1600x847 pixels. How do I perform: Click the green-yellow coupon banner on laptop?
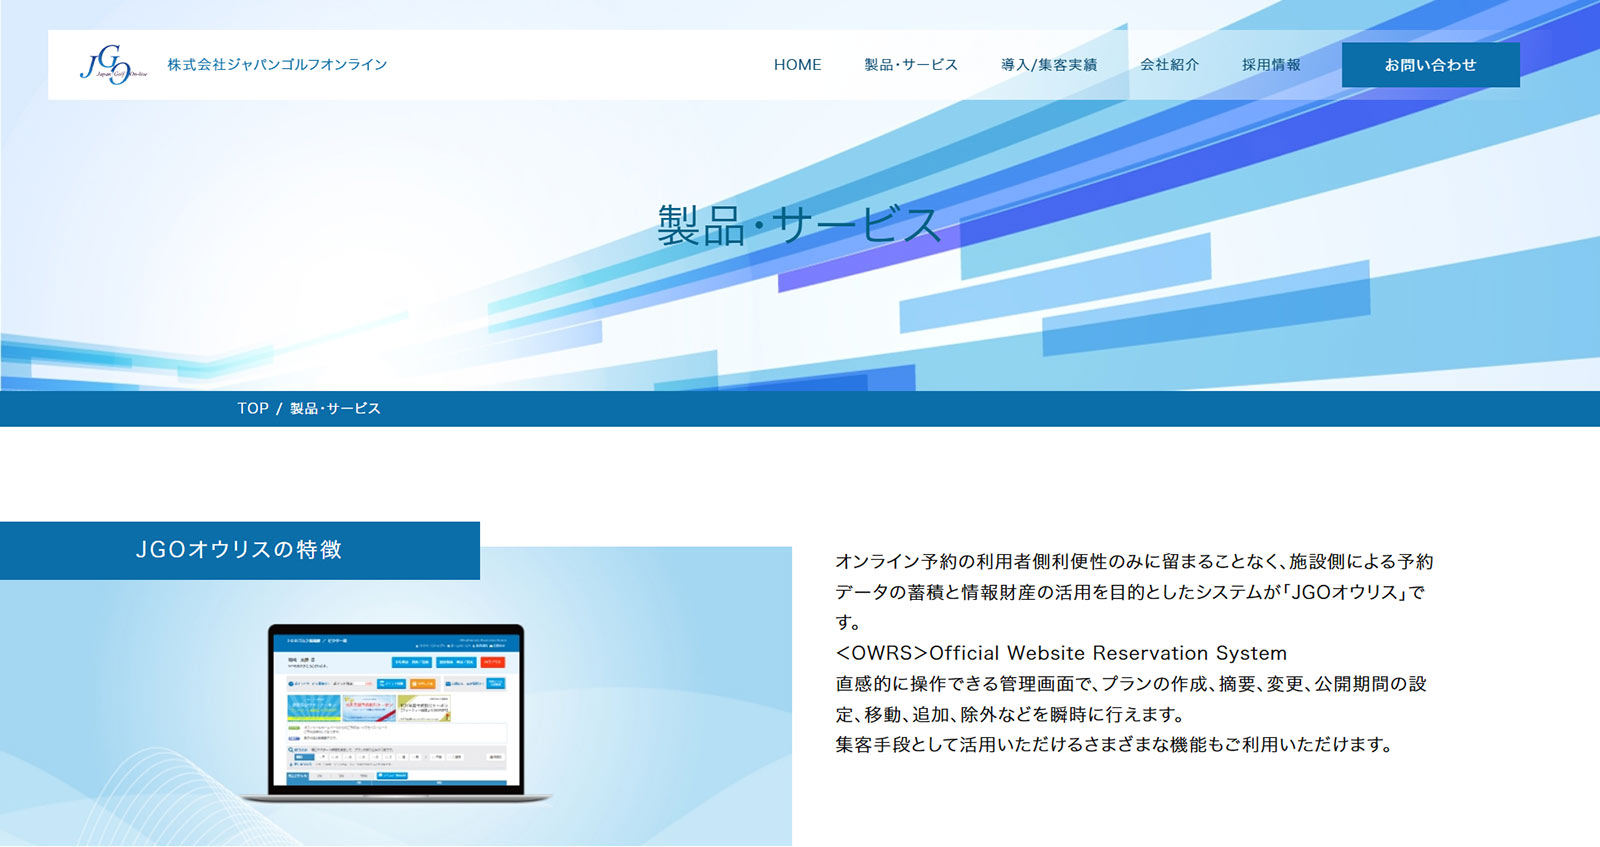coord(314,707)
